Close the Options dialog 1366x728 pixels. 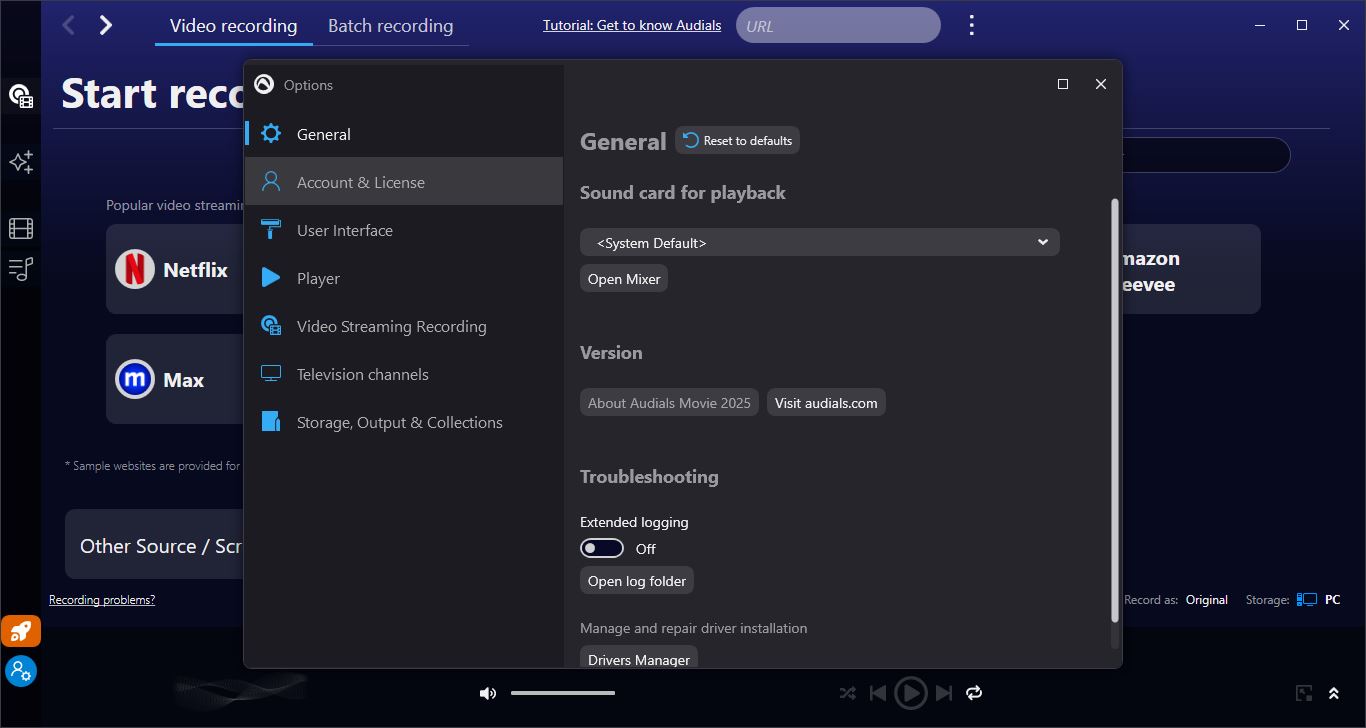1101,84
